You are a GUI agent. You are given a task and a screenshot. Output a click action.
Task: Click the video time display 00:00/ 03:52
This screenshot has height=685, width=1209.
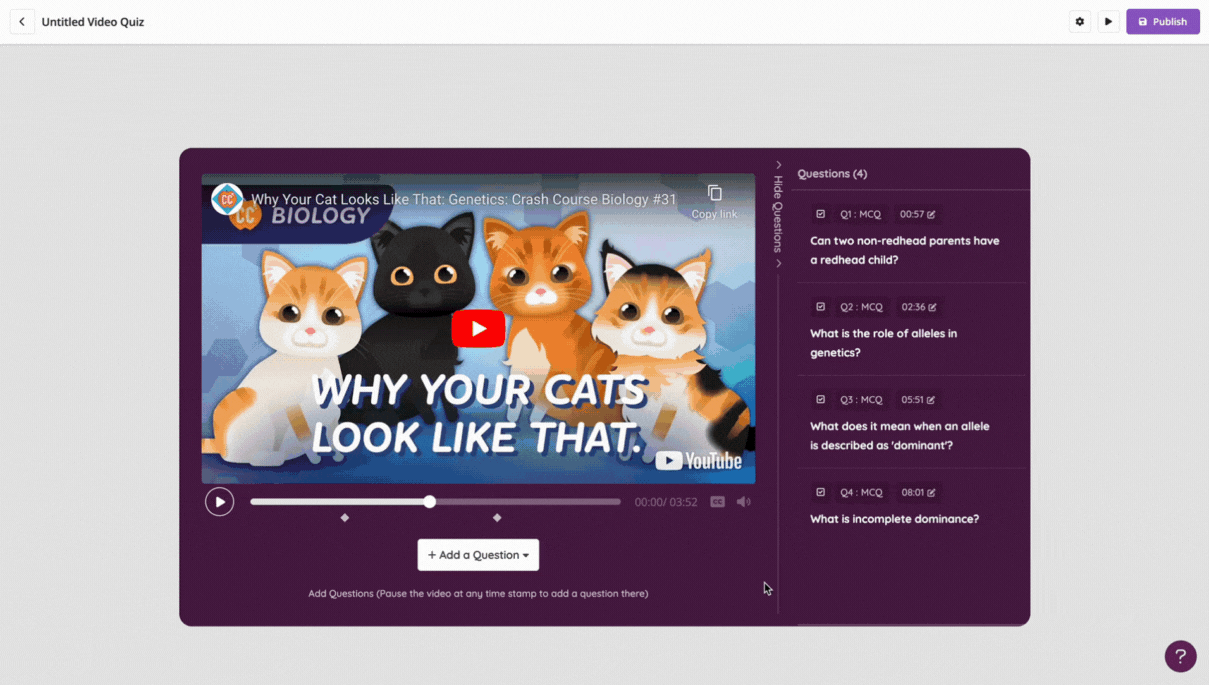[666, 502]
